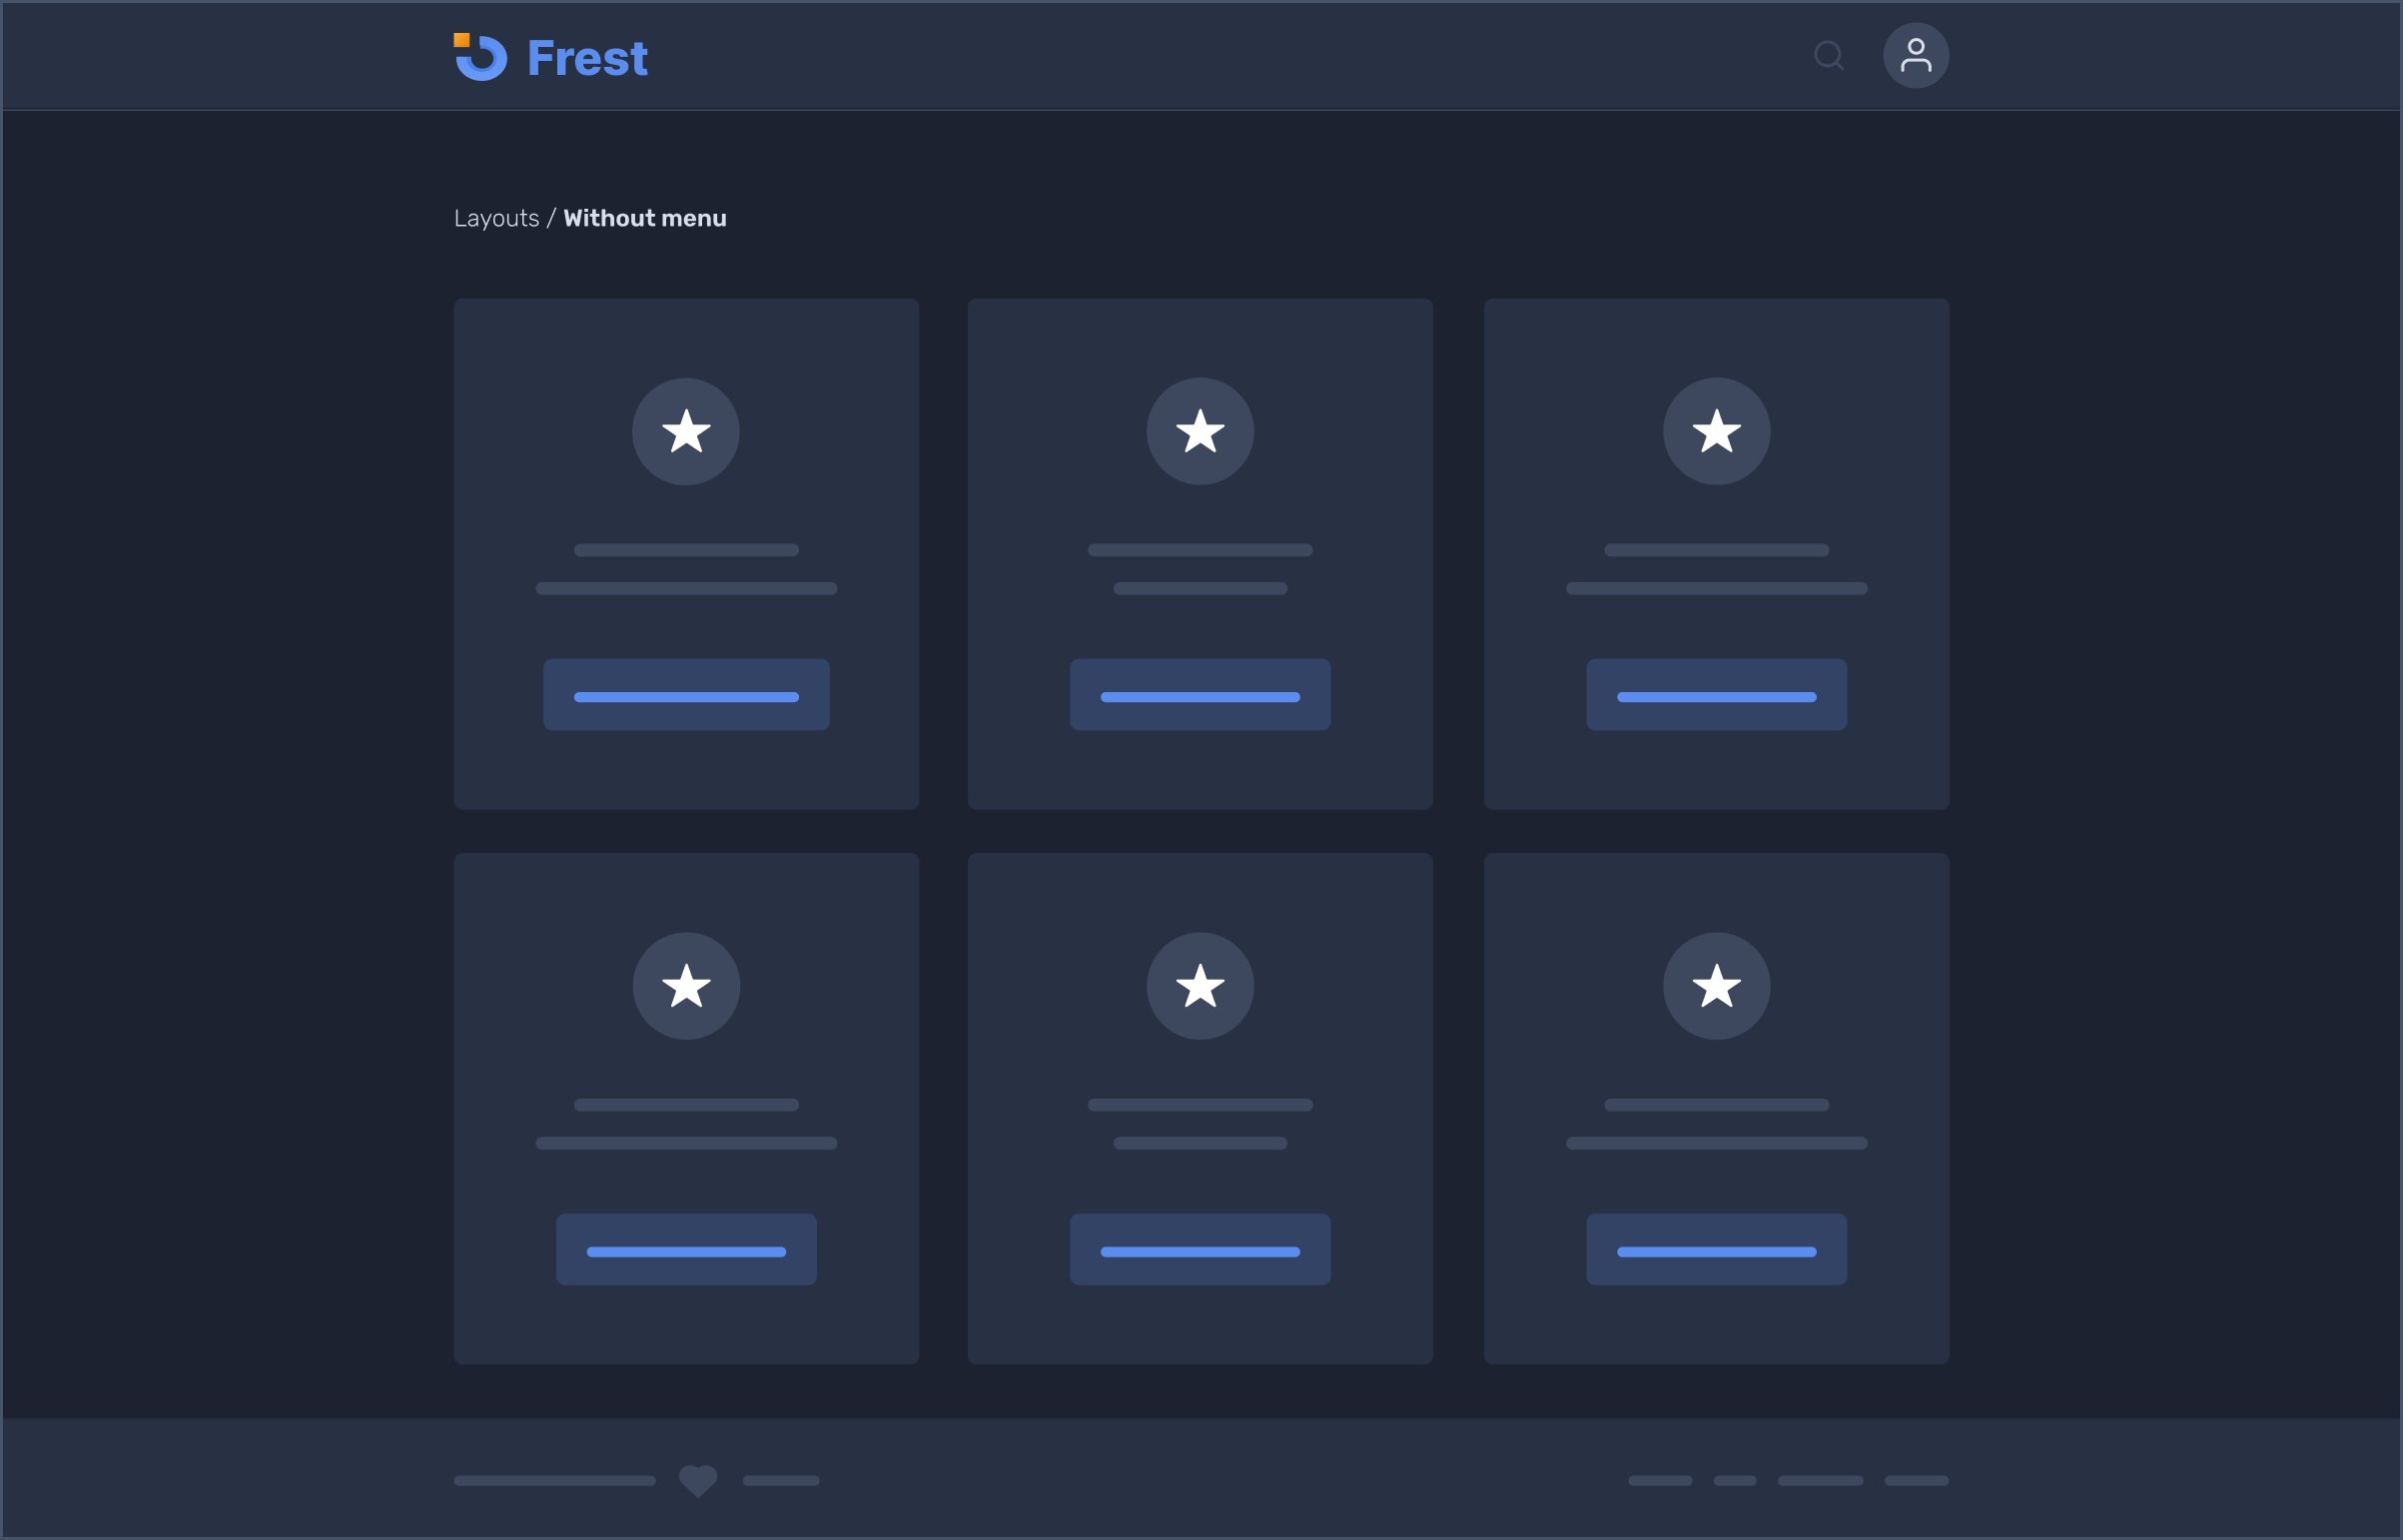2403x1540 pixels.
Task: Click star icon in bottom-left card
Action: click(x=686, y=986)
